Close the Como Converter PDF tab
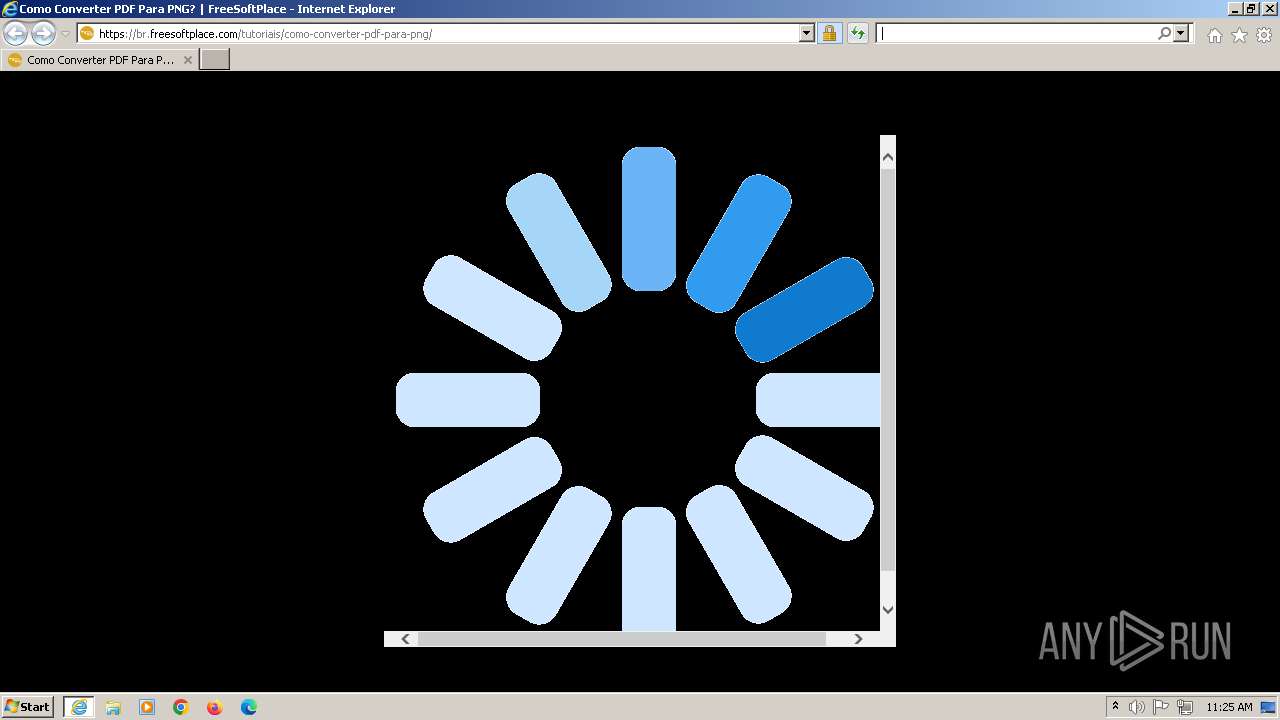Image resolution: width=1280 pixels, height=720 pixels. (187, 60)
